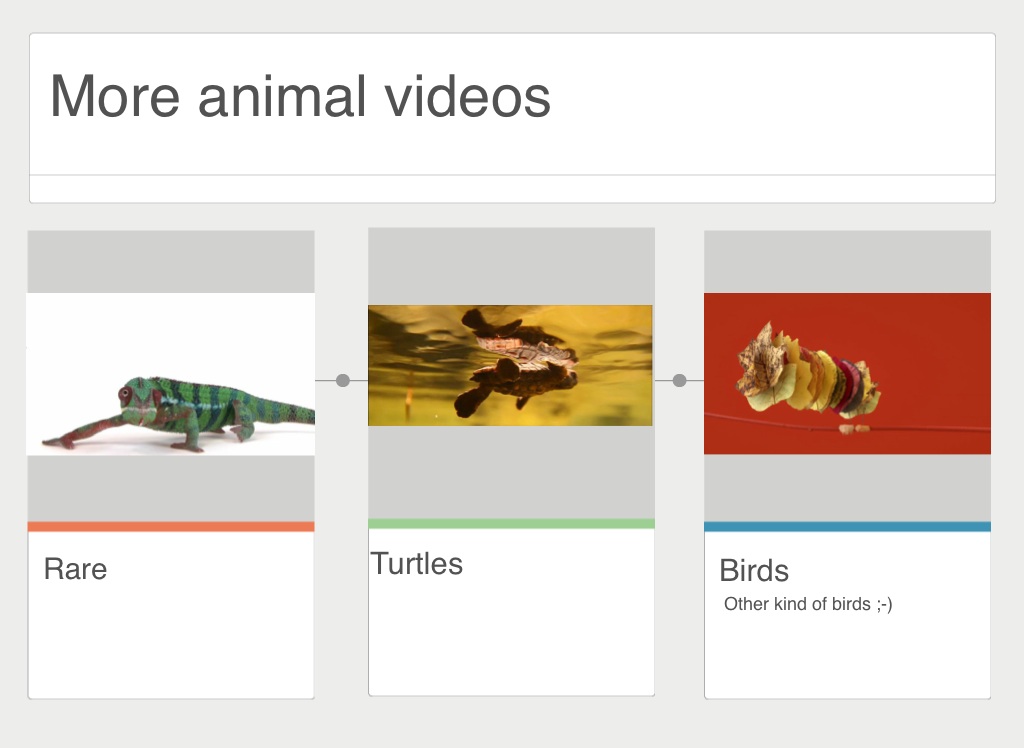Screen dimensions: 1024x748
Task: Pick the orange color bar on Rare card
Action: tap(171, 527)
